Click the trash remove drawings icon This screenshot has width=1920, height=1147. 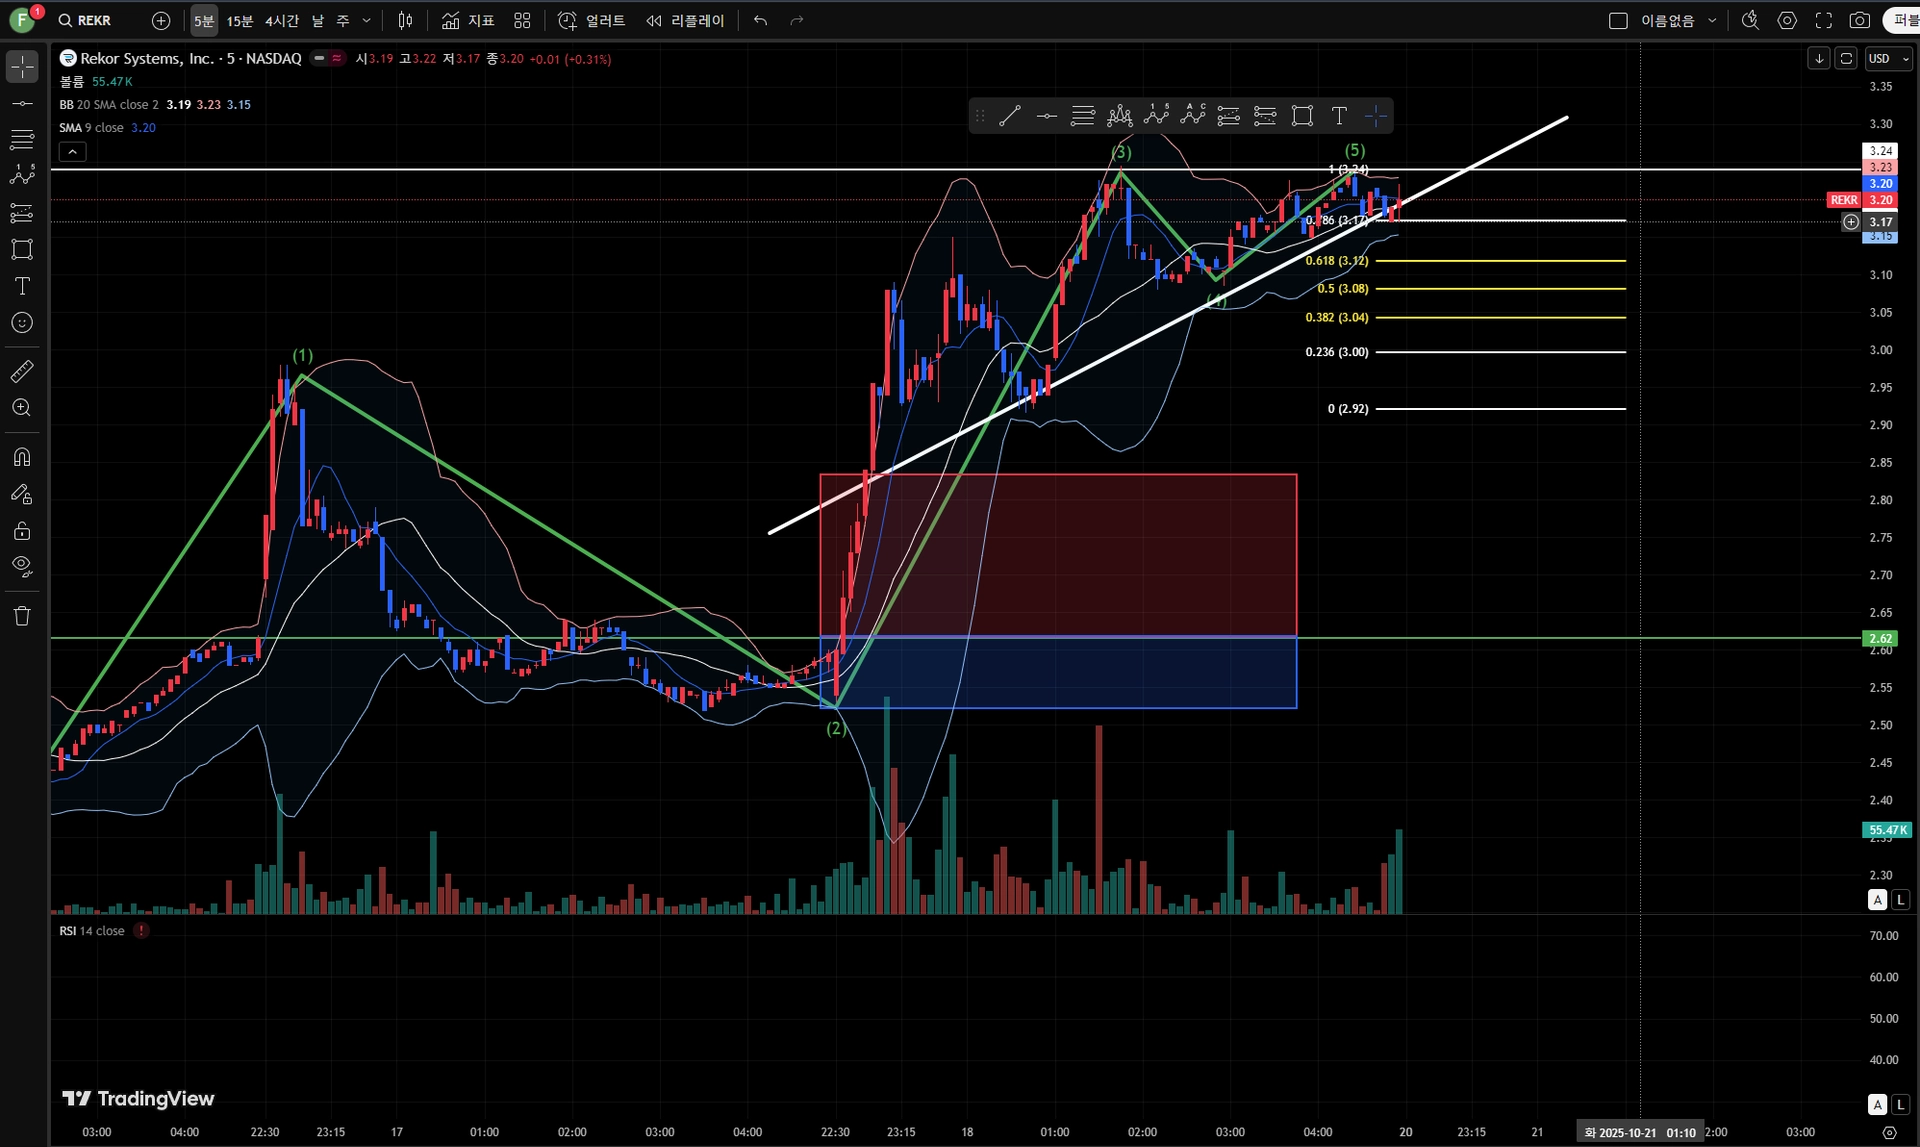click(22, 616)
